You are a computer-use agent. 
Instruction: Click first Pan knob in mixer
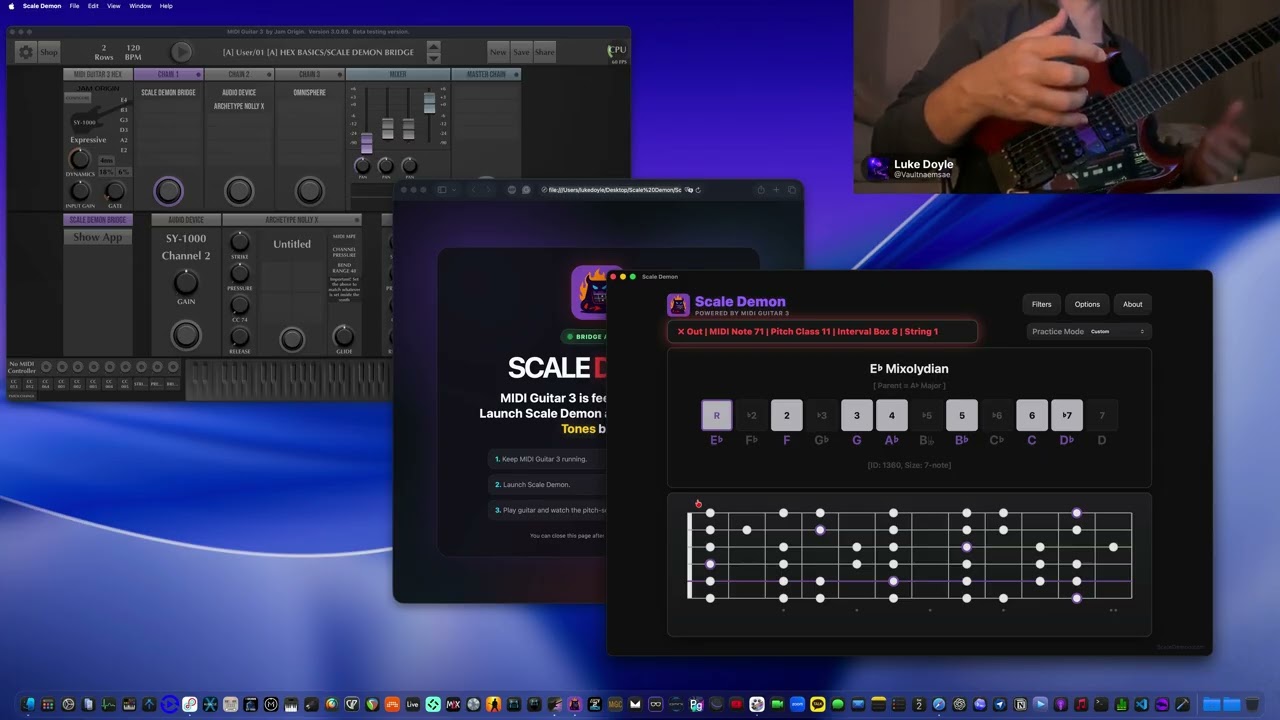click(362, 165)
